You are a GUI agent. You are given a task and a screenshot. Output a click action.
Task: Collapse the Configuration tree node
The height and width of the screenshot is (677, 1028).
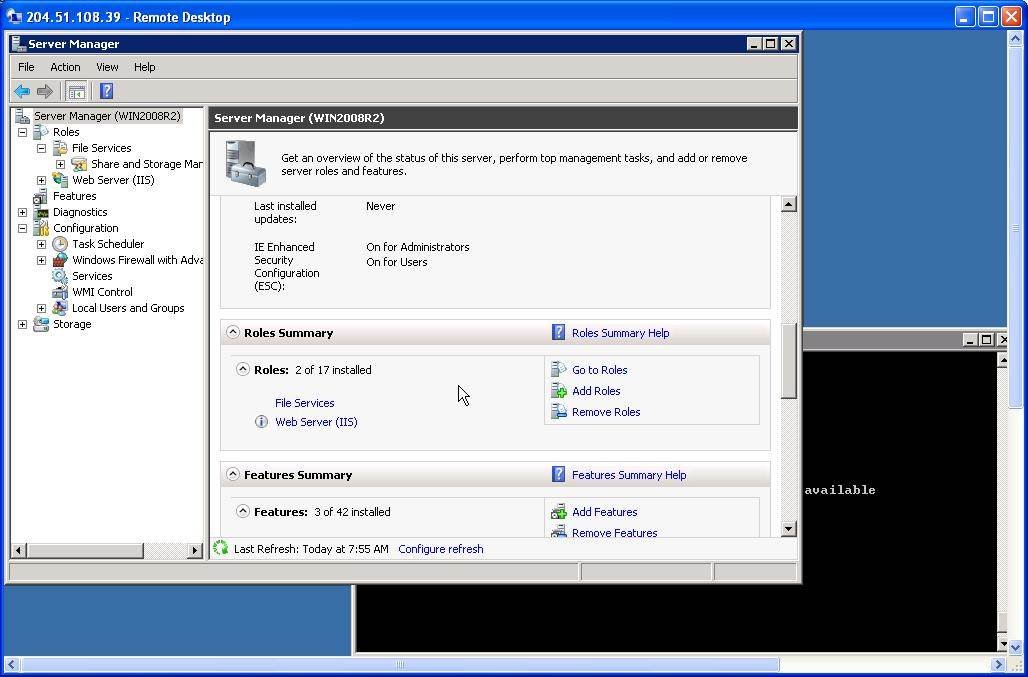click(22, 228)
